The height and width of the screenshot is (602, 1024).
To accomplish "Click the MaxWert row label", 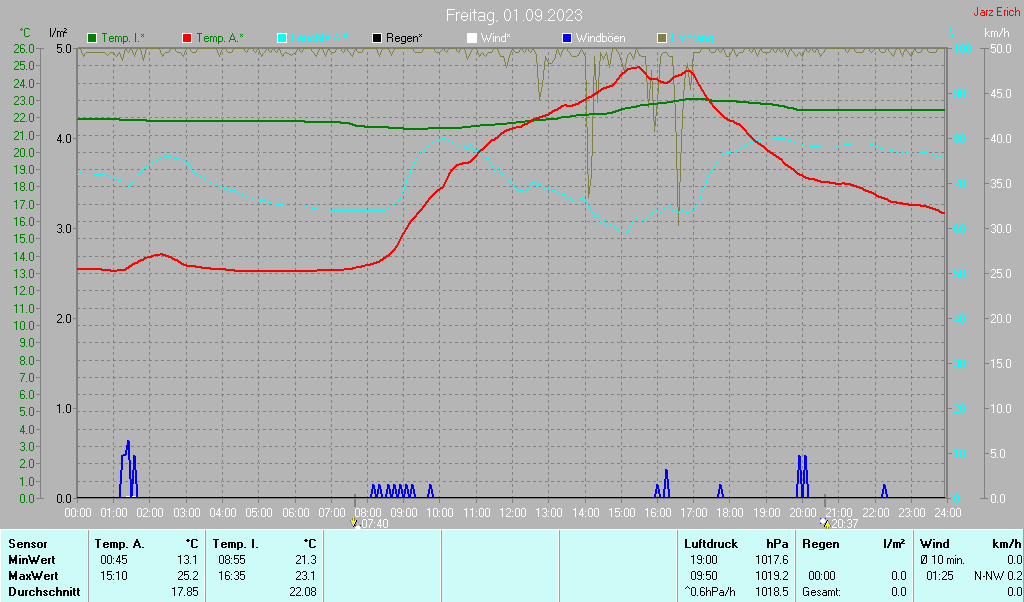I will 31,576.
